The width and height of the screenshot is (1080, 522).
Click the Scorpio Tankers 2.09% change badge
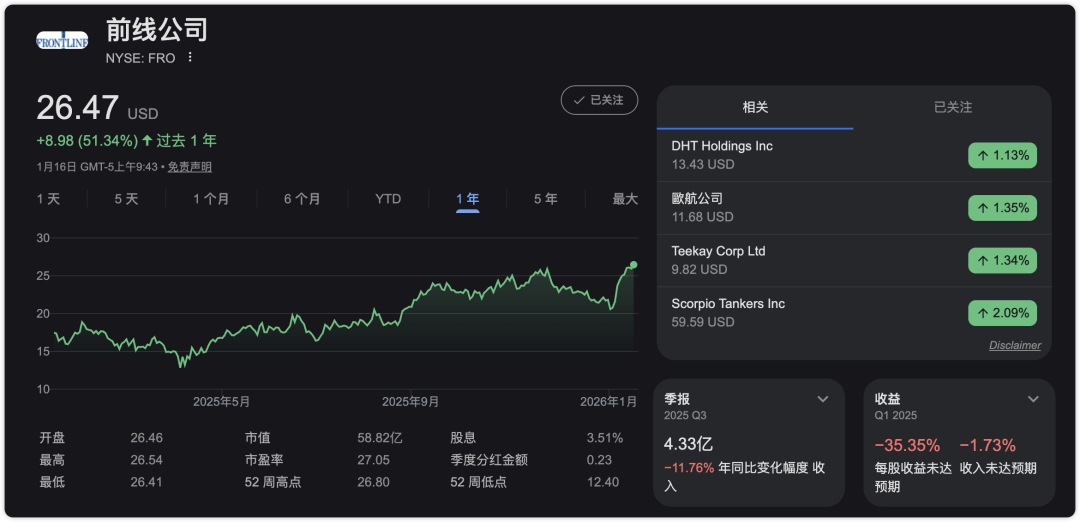[x=1002, y=313]
